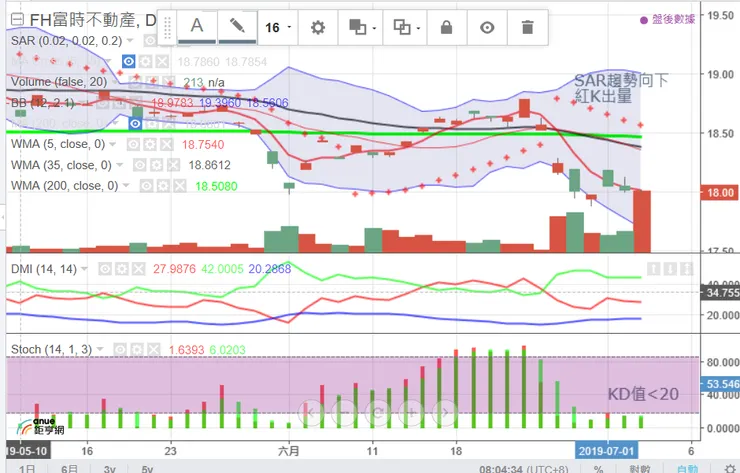Viewport: 740px width, 473px height.
Task: Open drawing settings gear in floating toolbar
Action: pyautogui.click(x=318, y=27)
